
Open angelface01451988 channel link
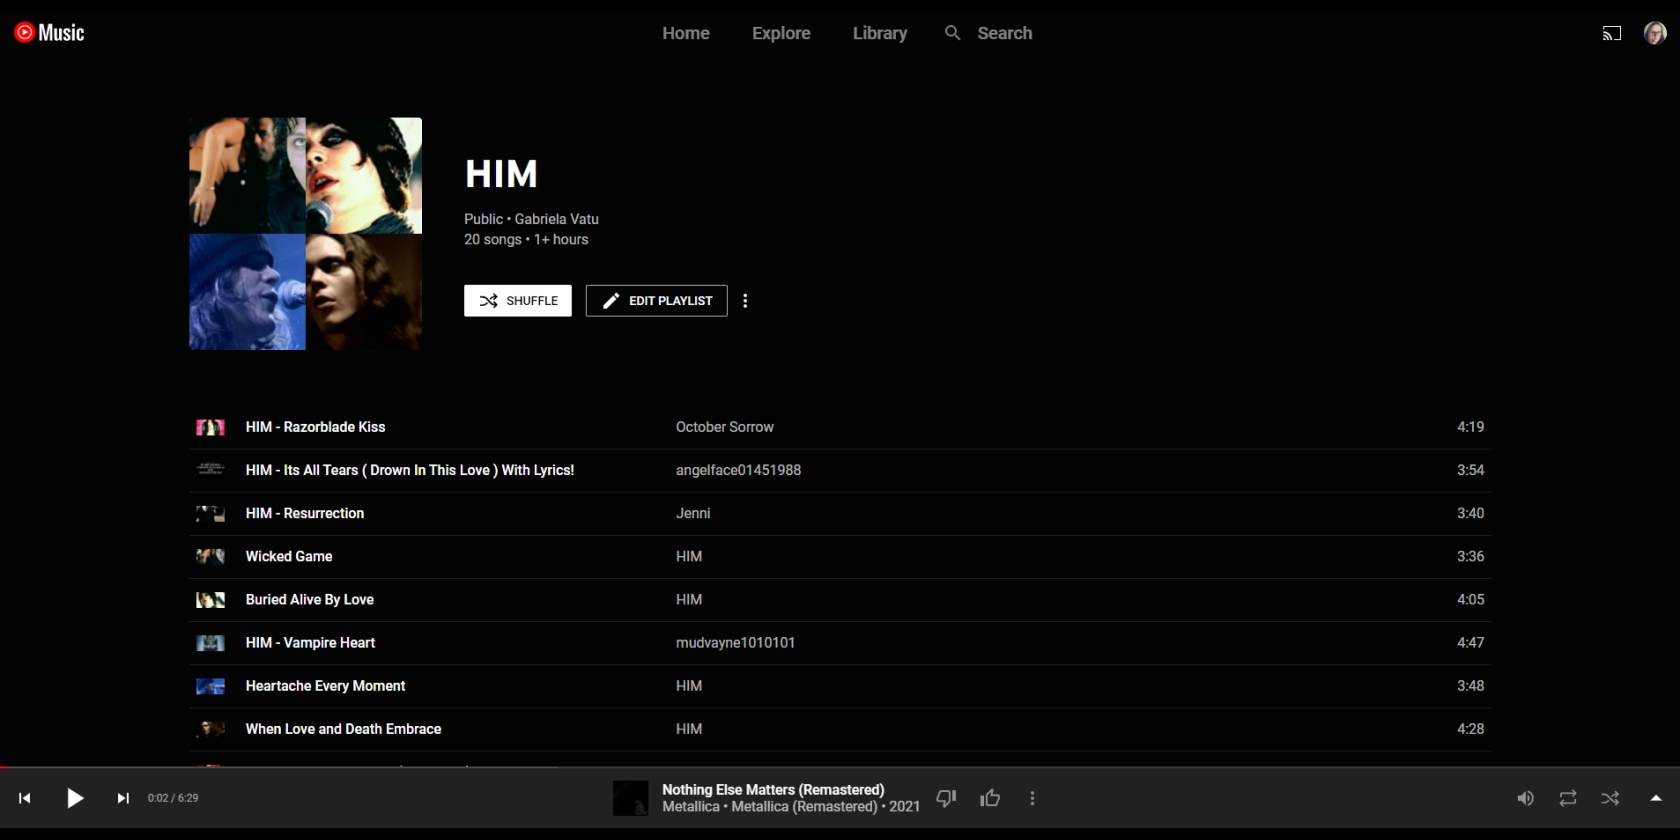[738, 470]
